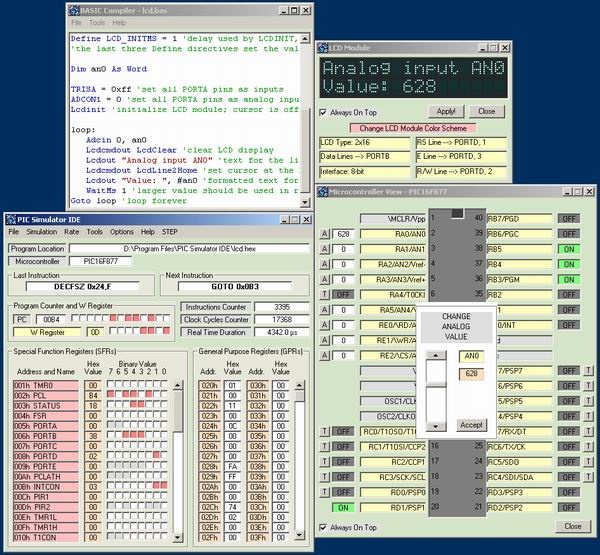
Task: Open Tools menu in BASIC Compiler window
Action: pyautogui.click(x=97, y=21)
